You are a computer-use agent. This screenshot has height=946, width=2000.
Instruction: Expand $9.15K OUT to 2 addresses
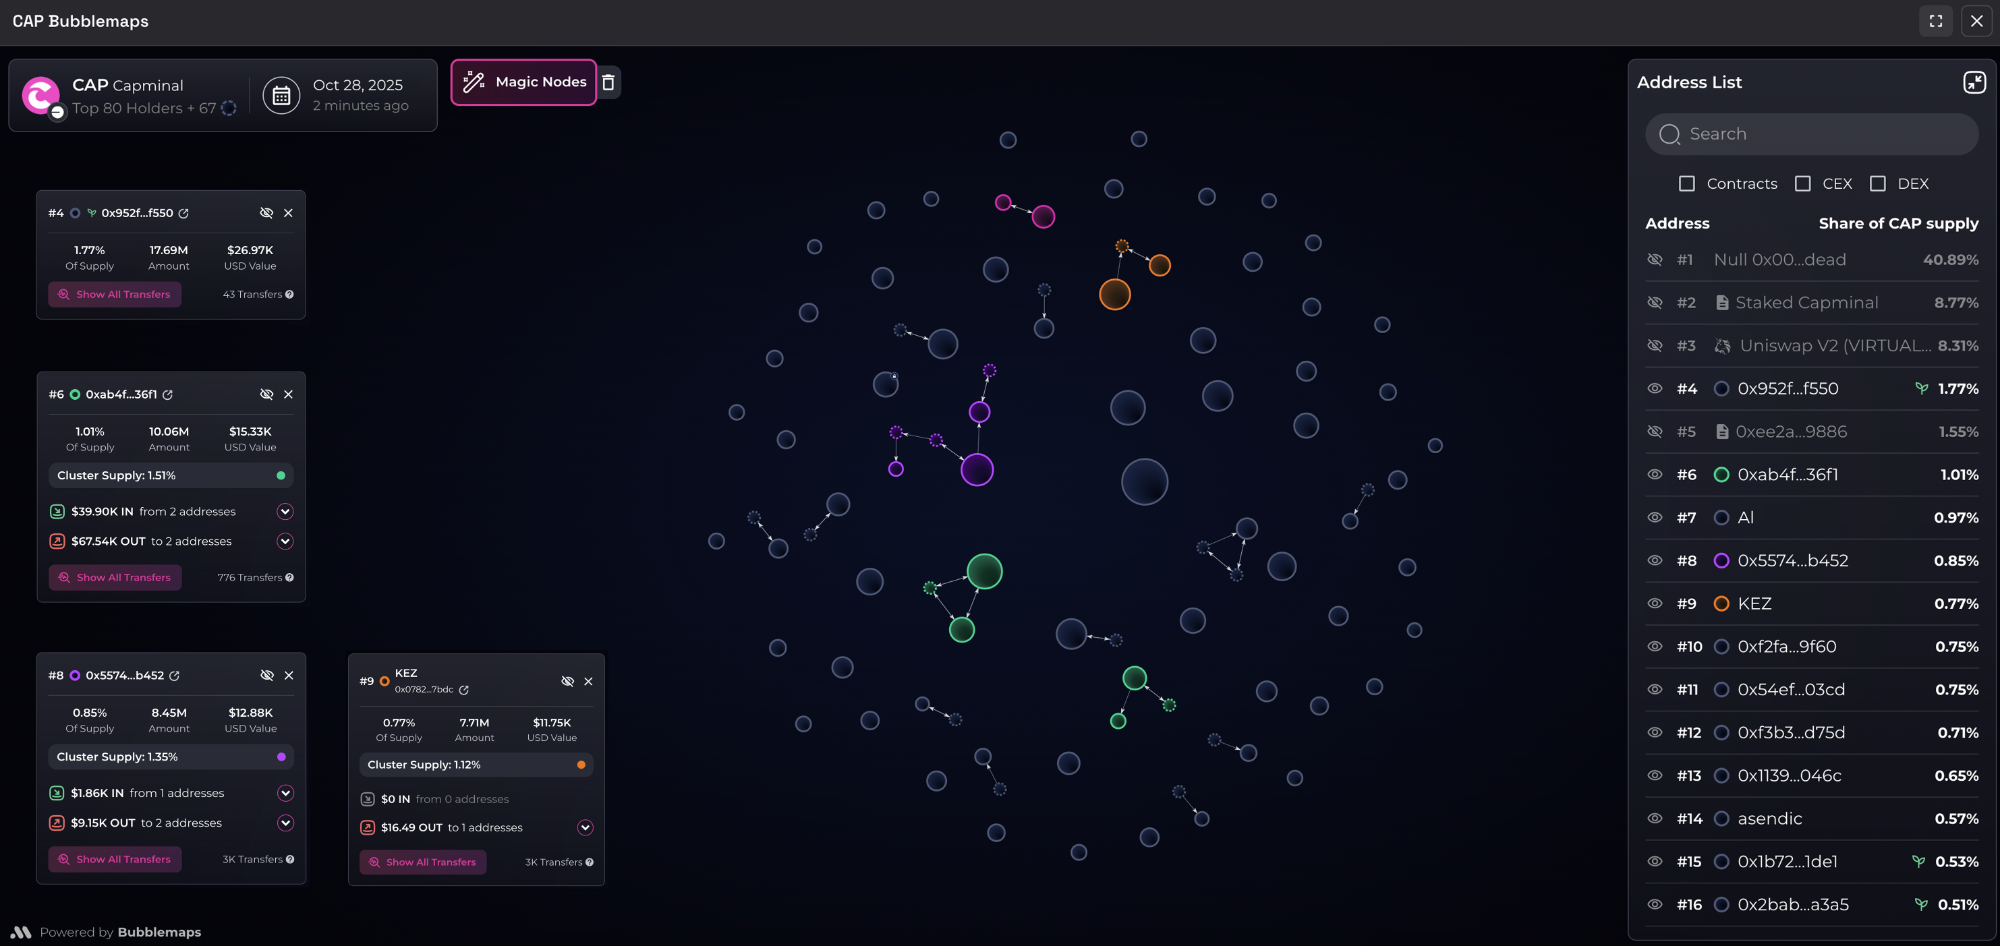coord(285,824)
